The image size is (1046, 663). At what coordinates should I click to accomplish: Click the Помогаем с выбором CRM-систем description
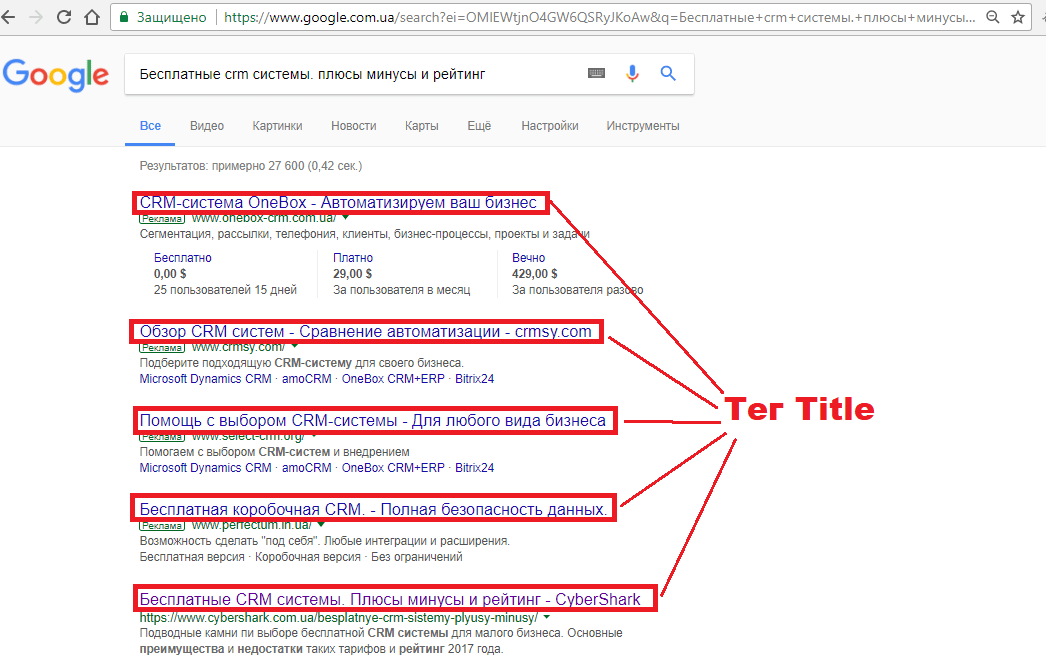pos(274,452)
